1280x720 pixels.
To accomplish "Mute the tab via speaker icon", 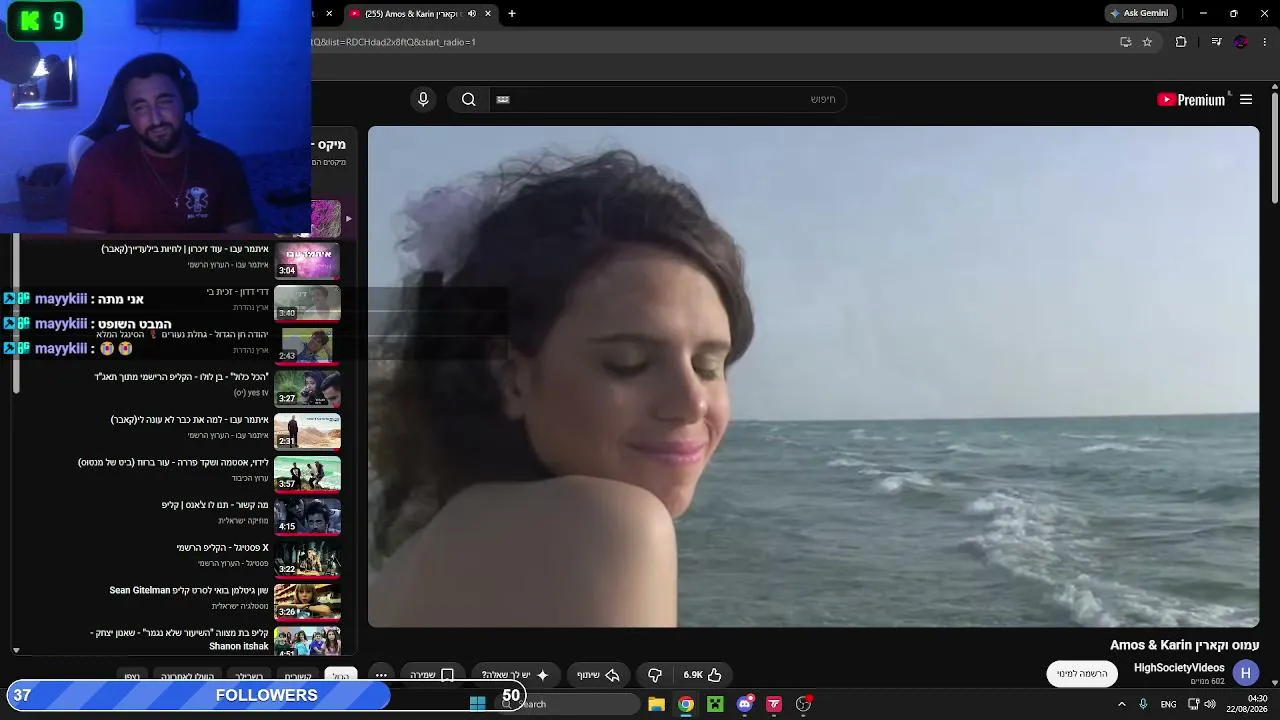I will pyautogui.click(x=472, y=13).
